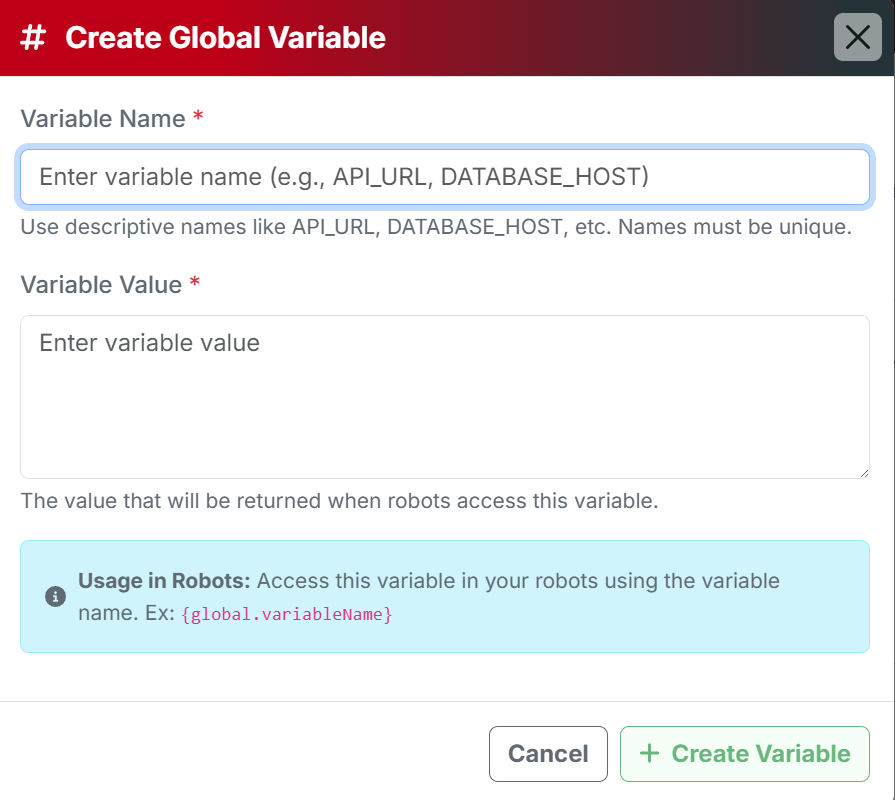Click the hint about robots accessing value

click(x=339, y=500)
